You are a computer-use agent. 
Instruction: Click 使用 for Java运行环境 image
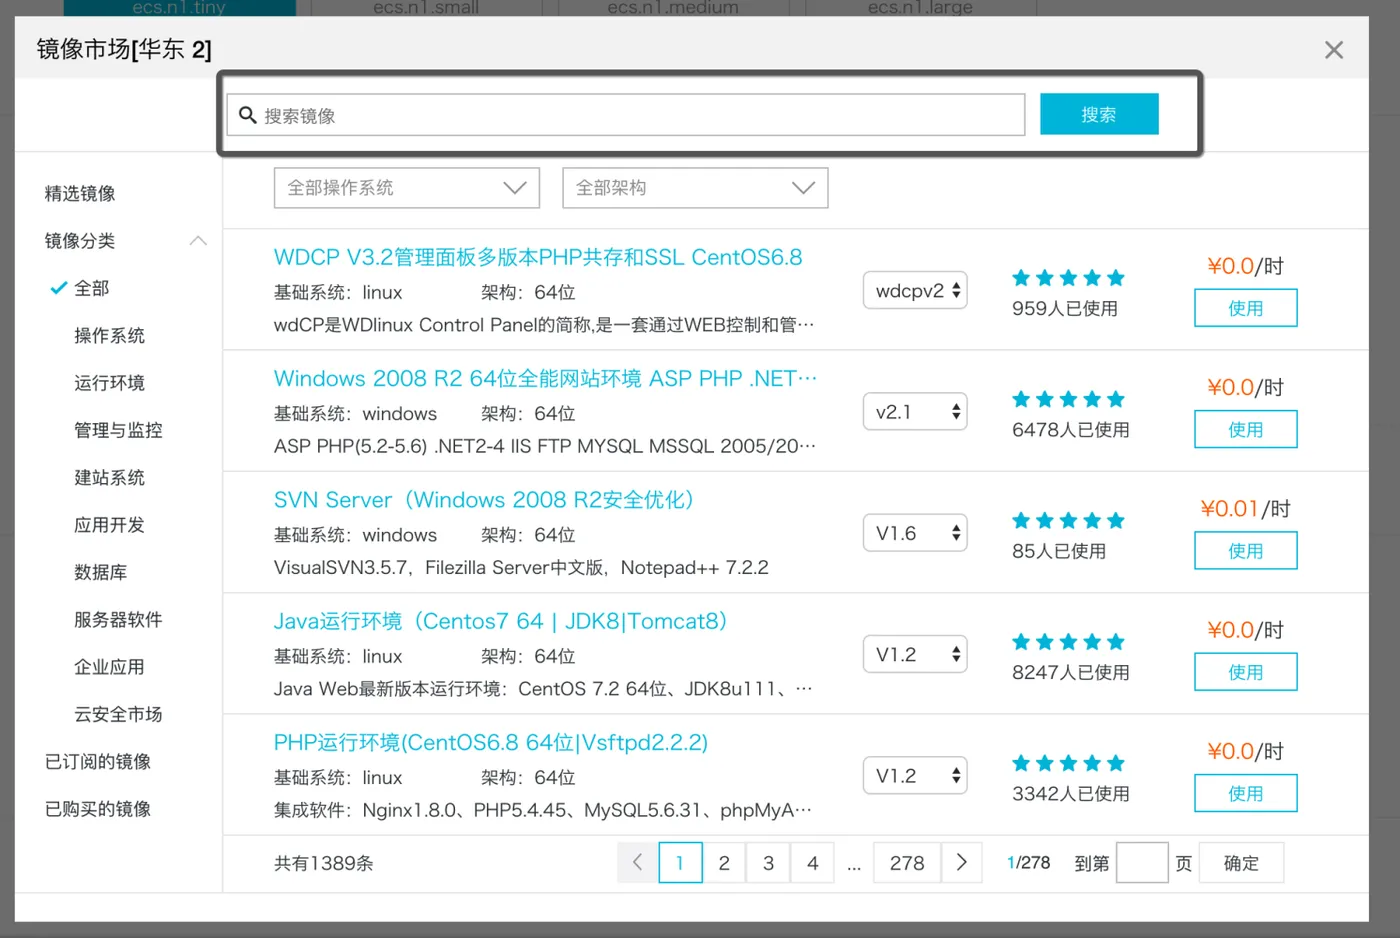[1245, 672]
